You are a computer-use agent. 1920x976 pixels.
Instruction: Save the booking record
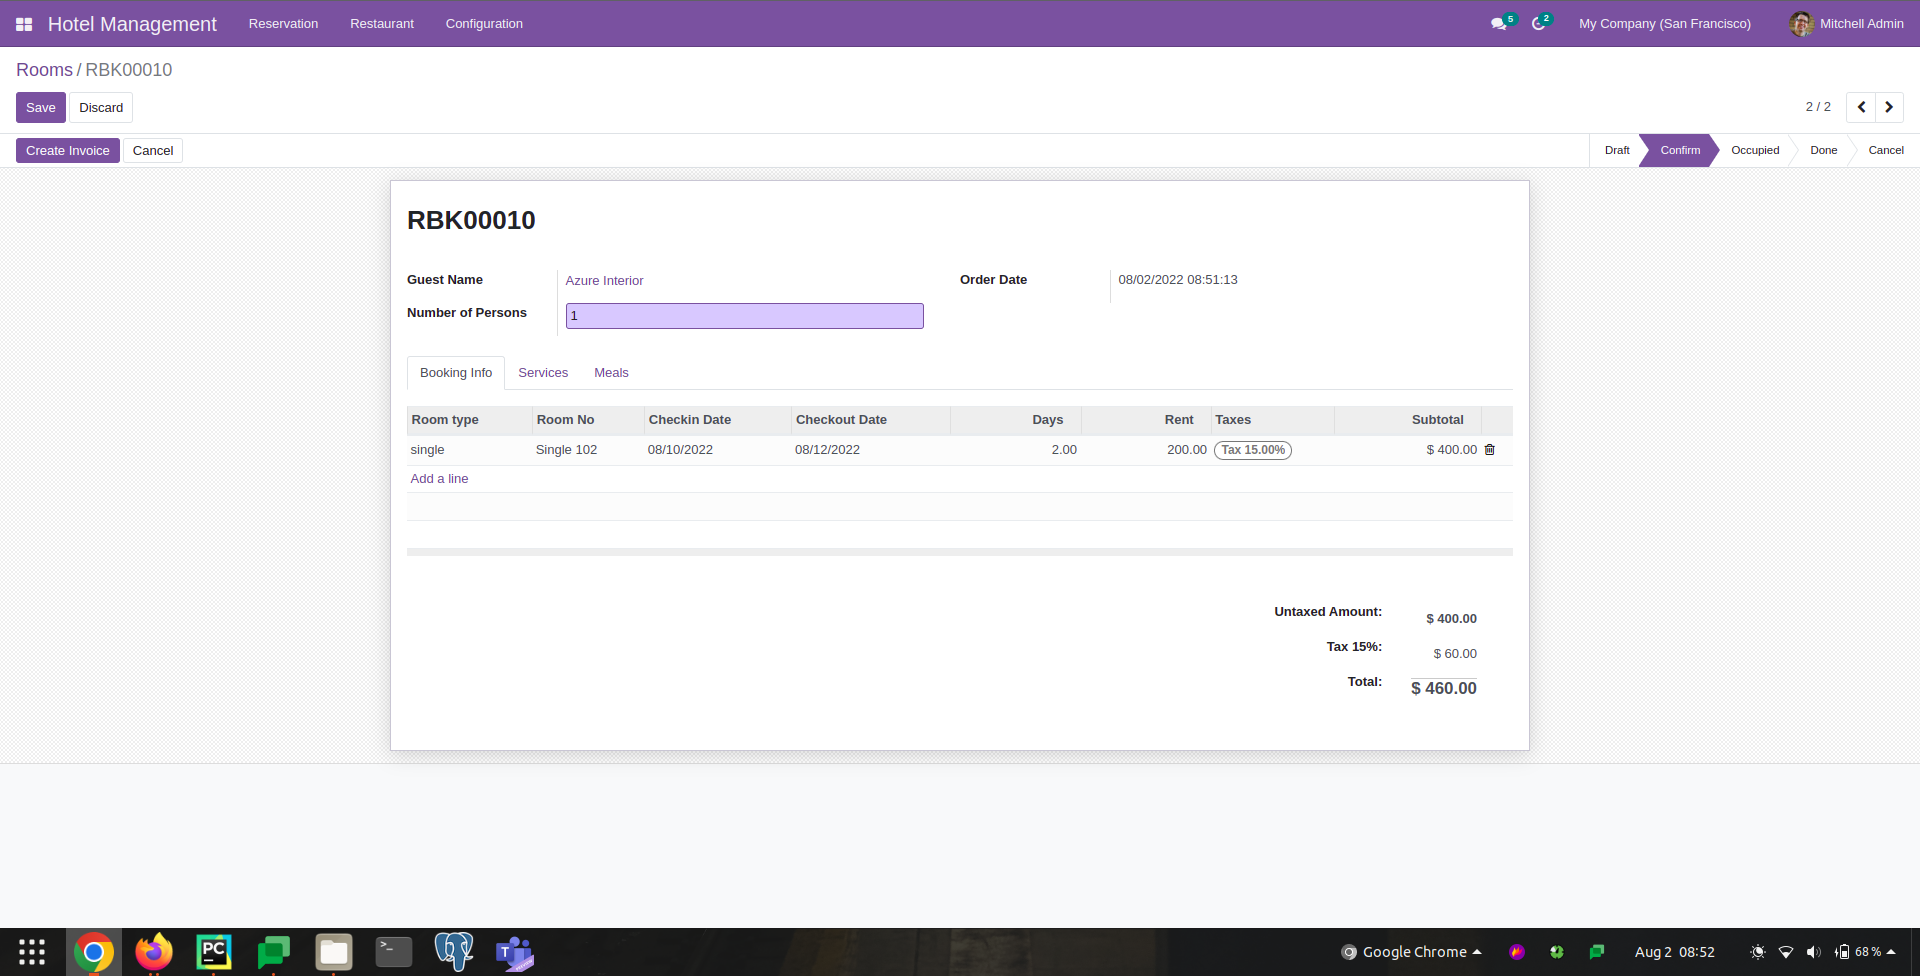click(x=41, y=108)
